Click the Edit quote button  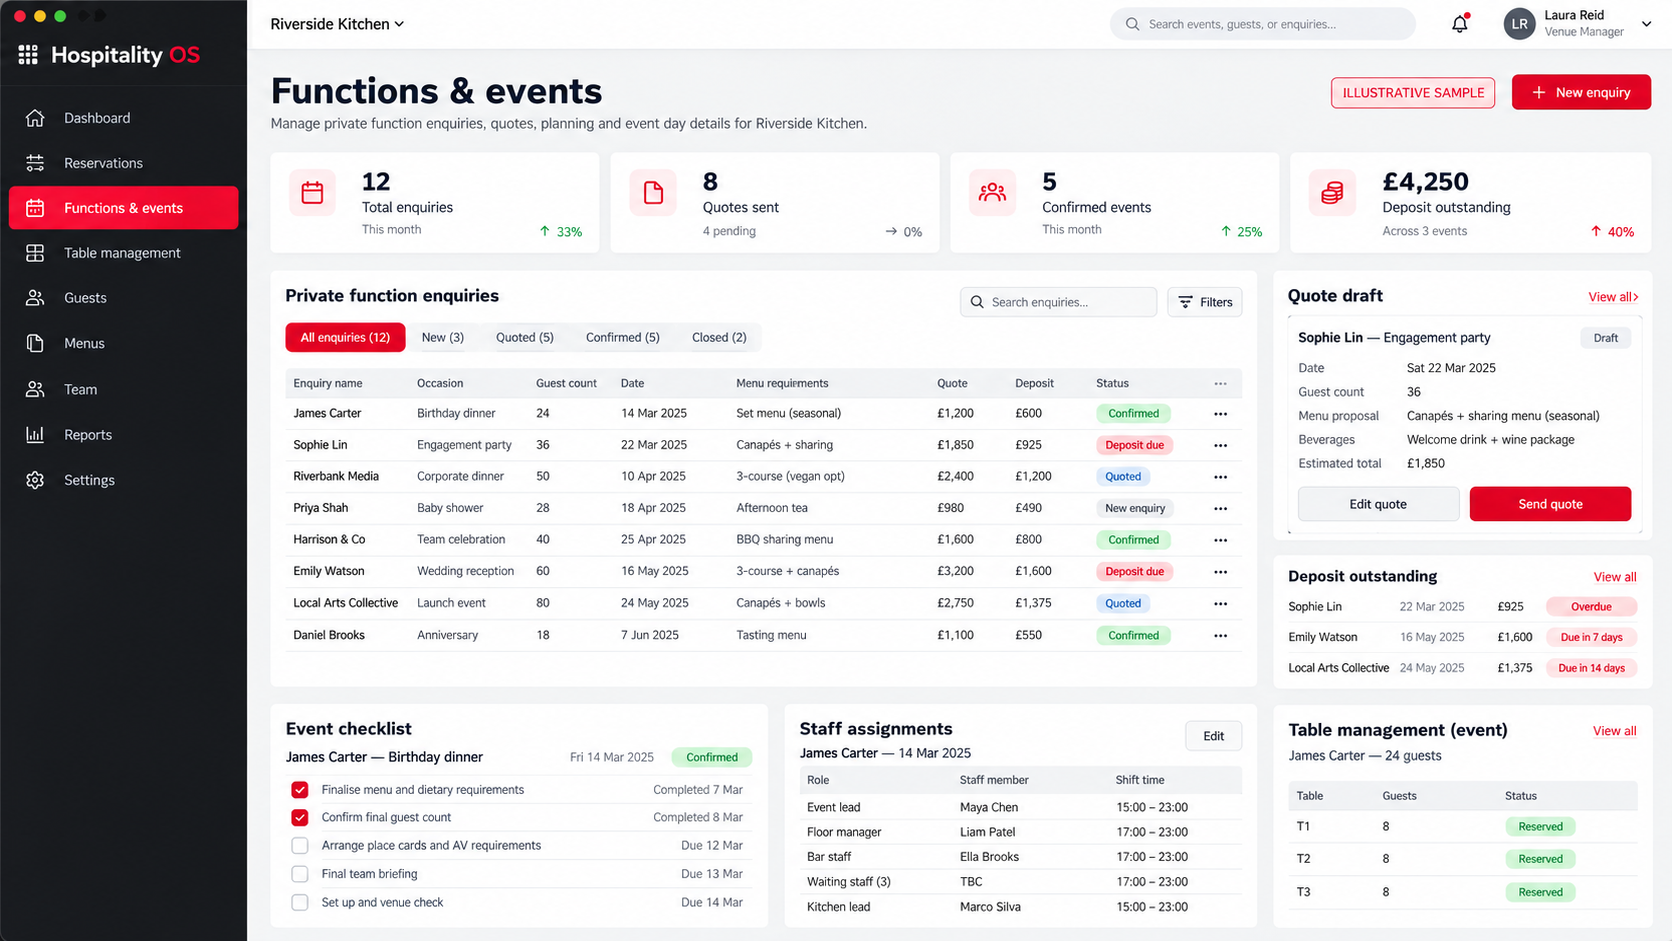[1378, 504]
